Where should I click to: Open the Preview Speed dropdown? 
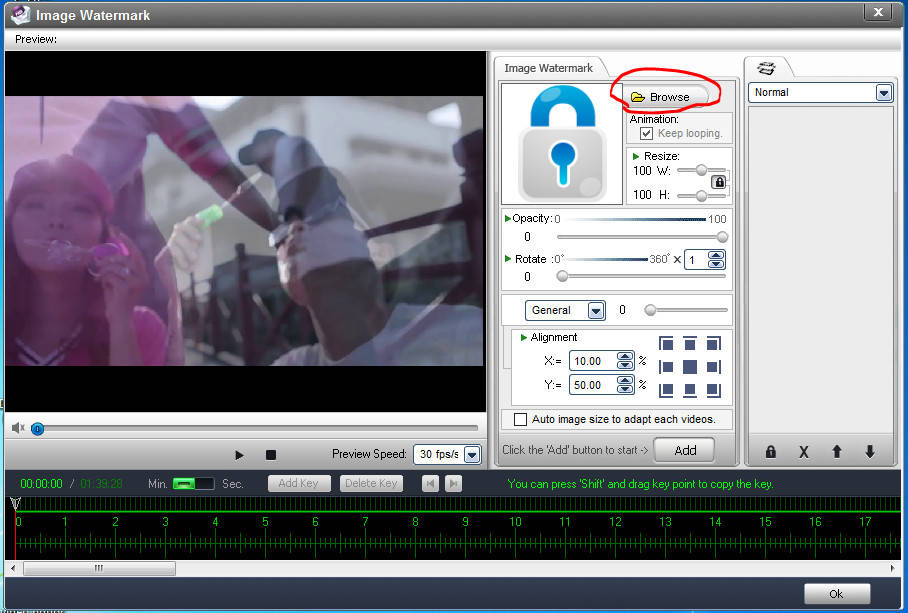473,454
